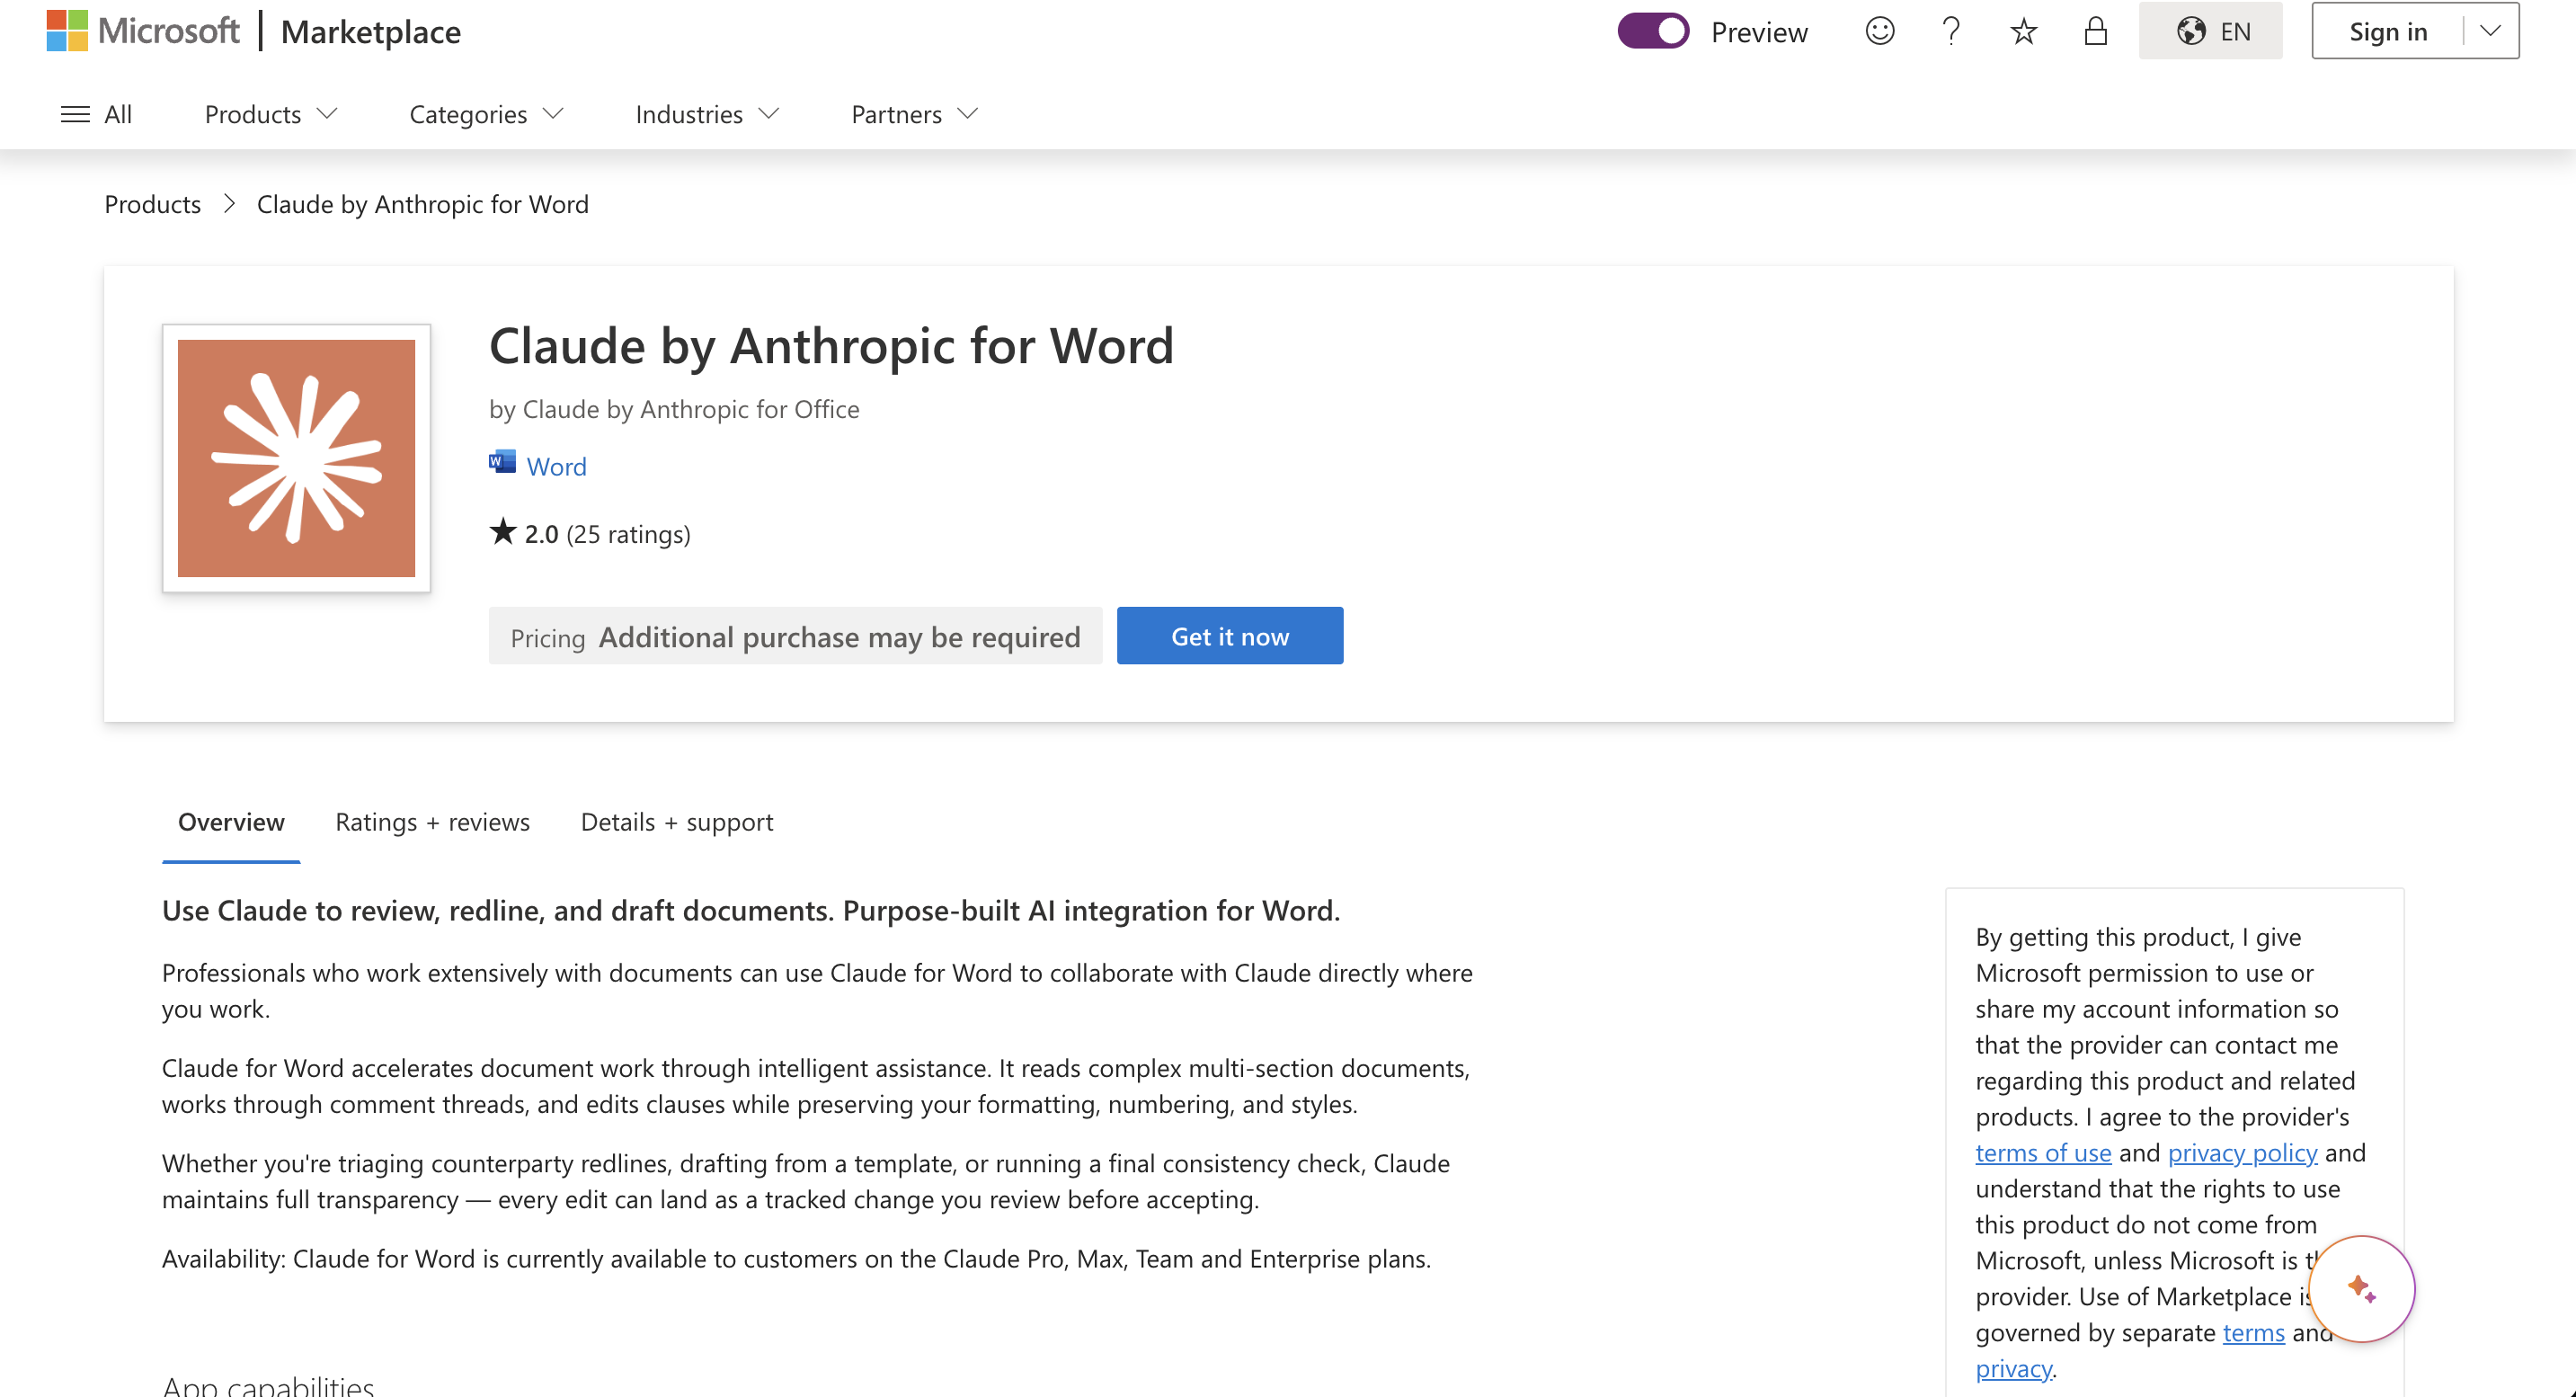Open the provider's privacy policy link
Screen dimensions: 2576x1397
coord(2242,1153)
